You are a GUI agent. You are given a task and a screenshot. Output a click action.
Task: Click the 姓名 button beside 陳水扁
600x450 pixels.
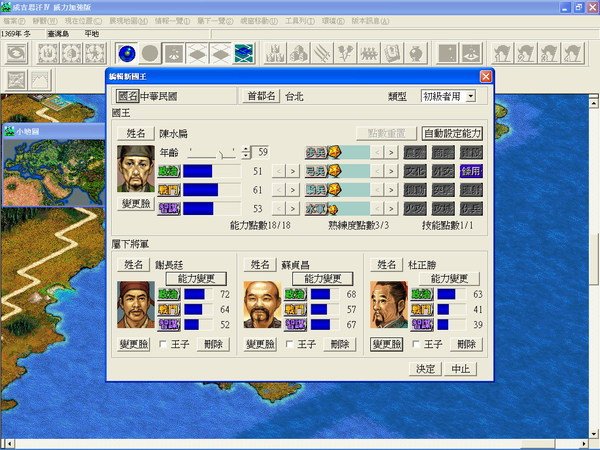coord(136,133)
